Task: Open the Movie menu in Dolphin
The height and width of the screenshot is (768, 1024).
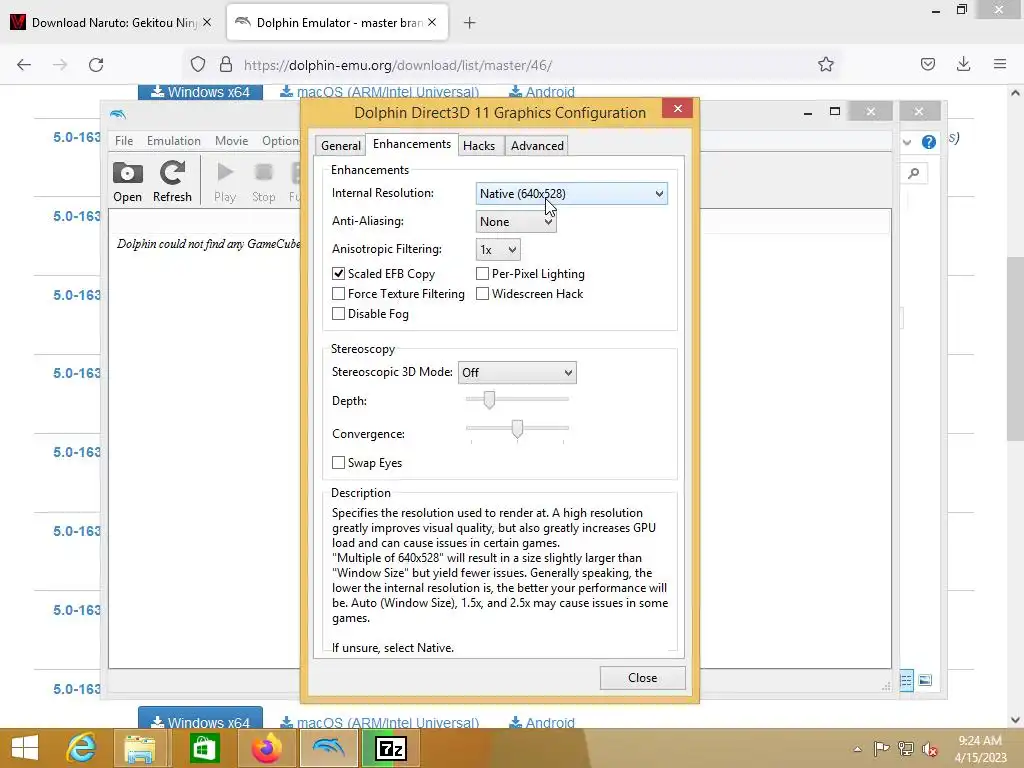Action: (x=231, y=141)
